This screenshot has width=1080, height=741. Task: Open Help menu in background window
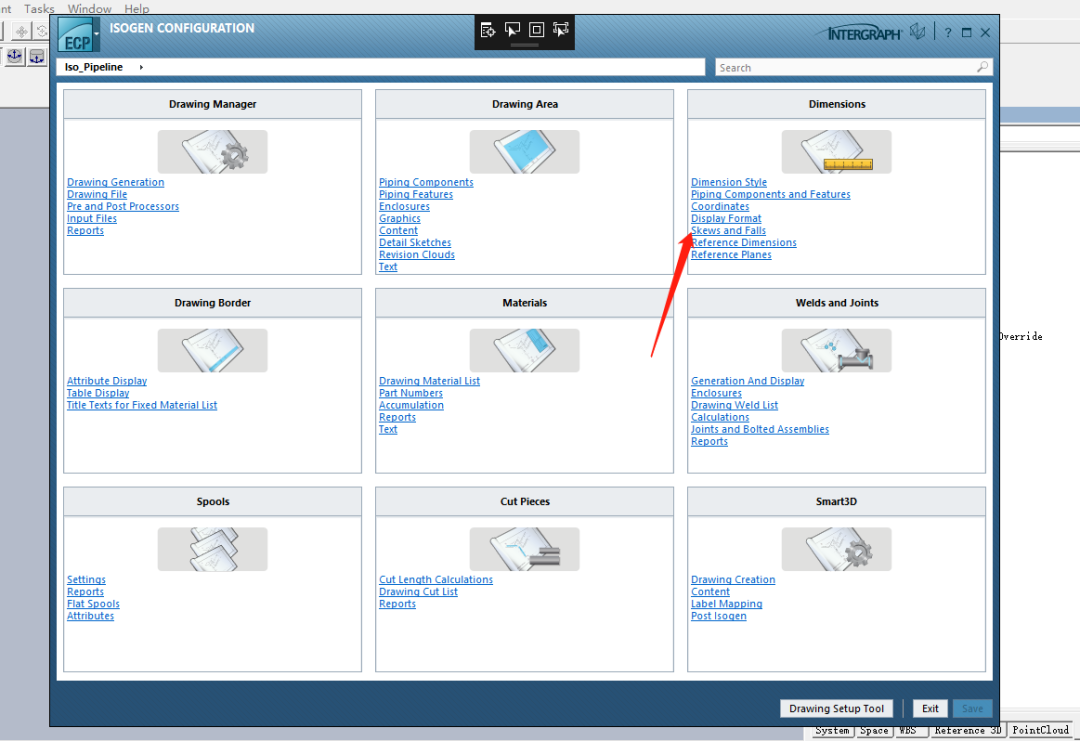pyautogui.click(x=136, y=8)
